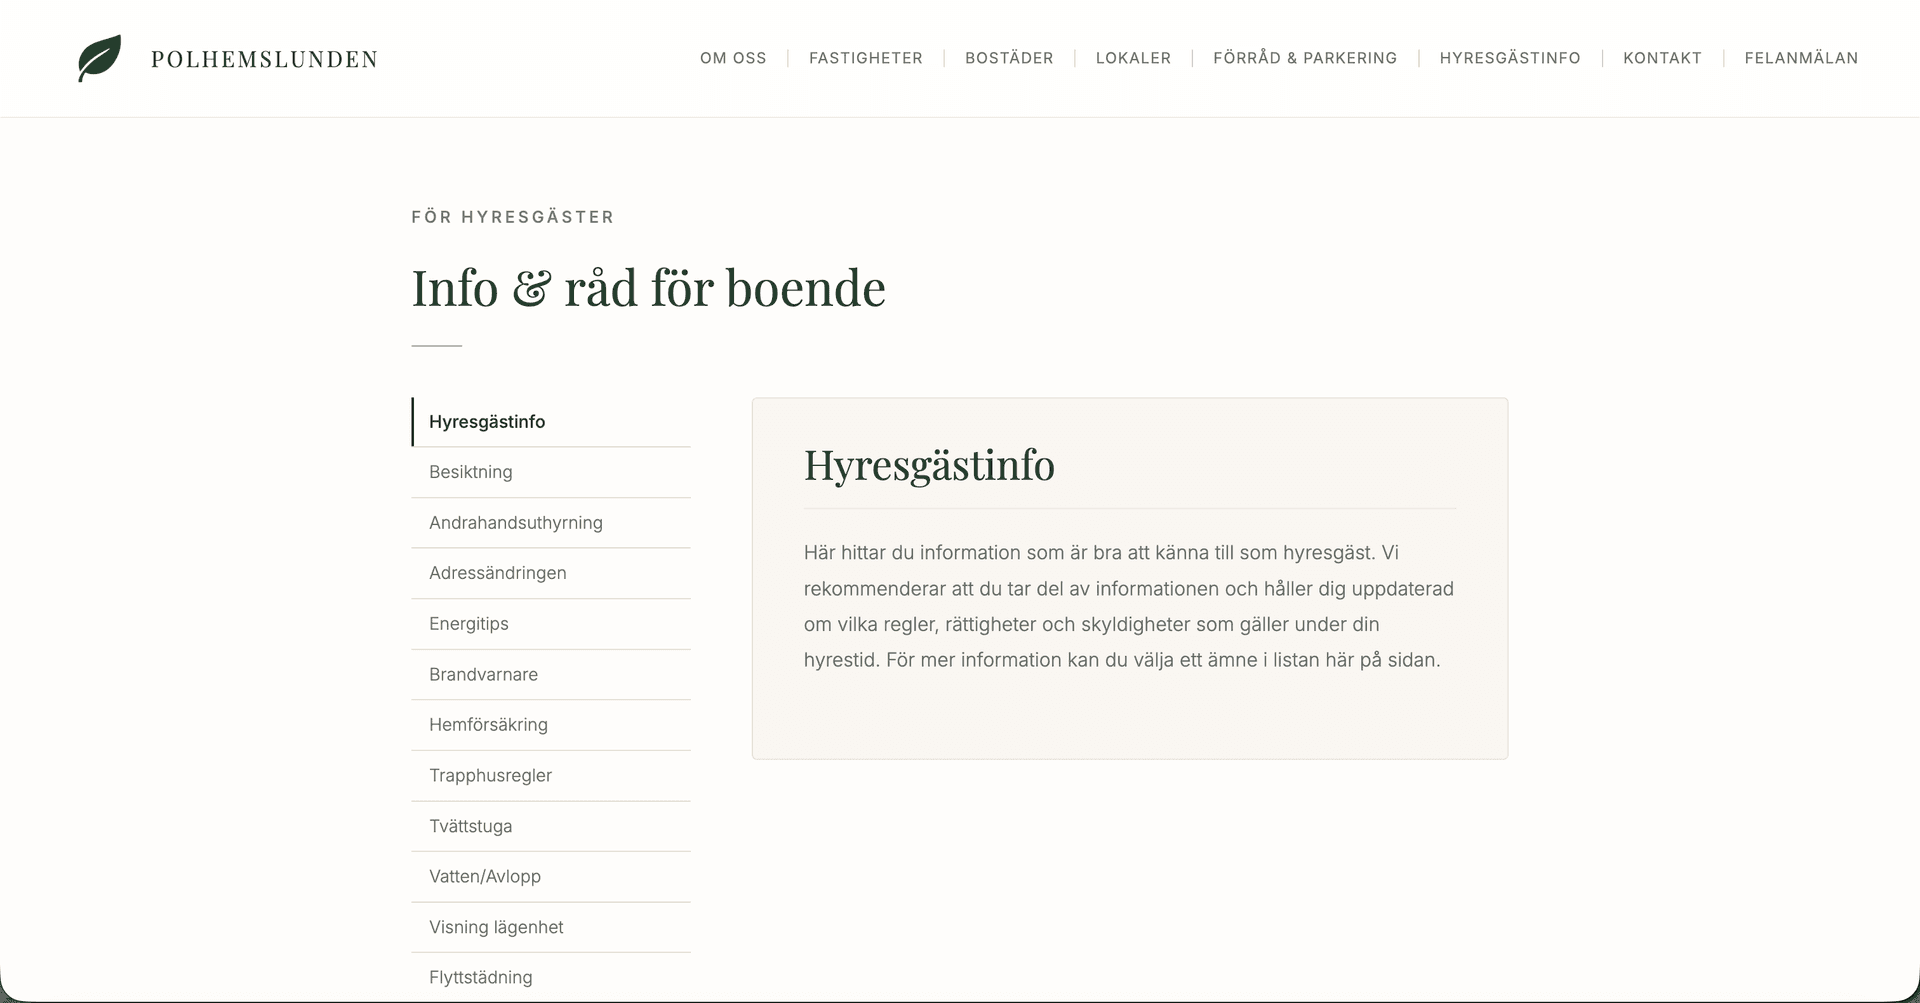
Task: Click the 'FÖR HYRESGÄSTER' label
Action: [513, 217]
